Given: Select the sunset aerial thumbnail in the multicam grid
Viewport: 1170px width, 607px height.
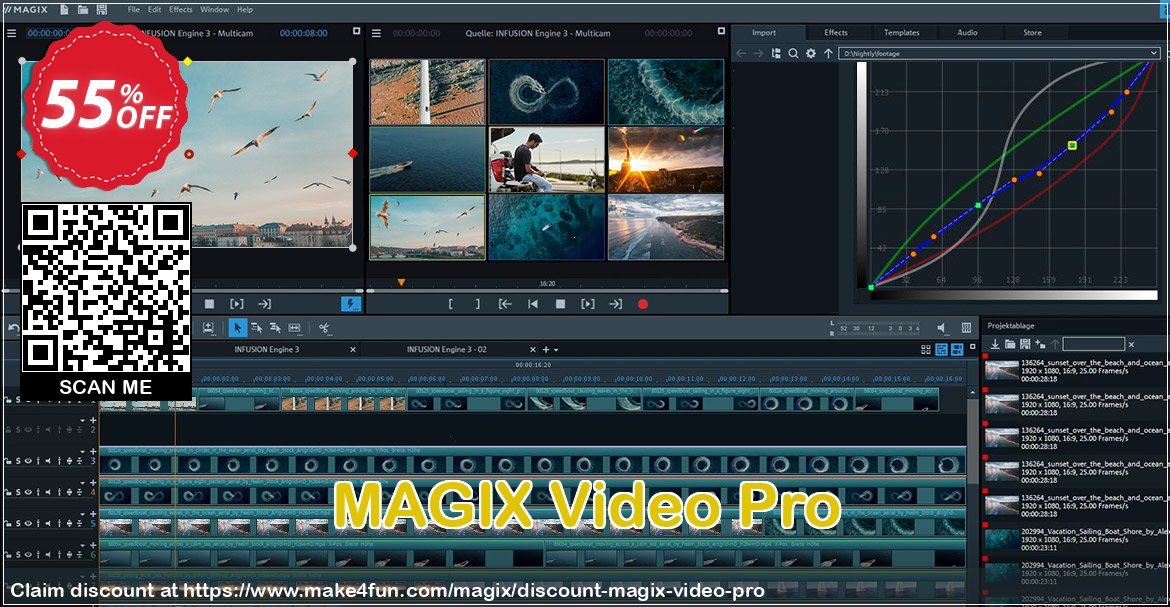Looking at the screenshot, I should (x=666, y=160).
